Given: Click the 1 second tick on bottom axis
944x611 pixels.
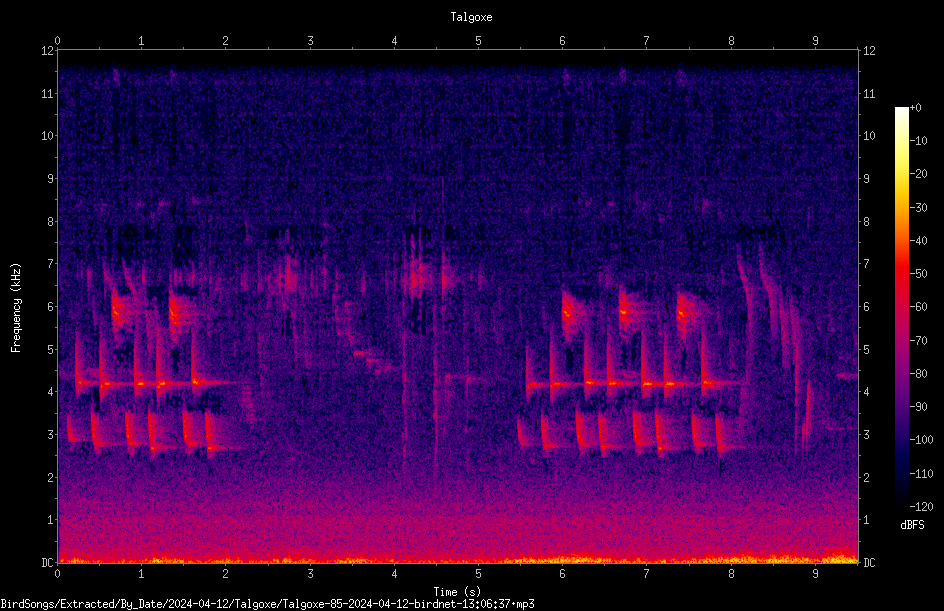Looking at the screenshot, I should click(141, 574).
